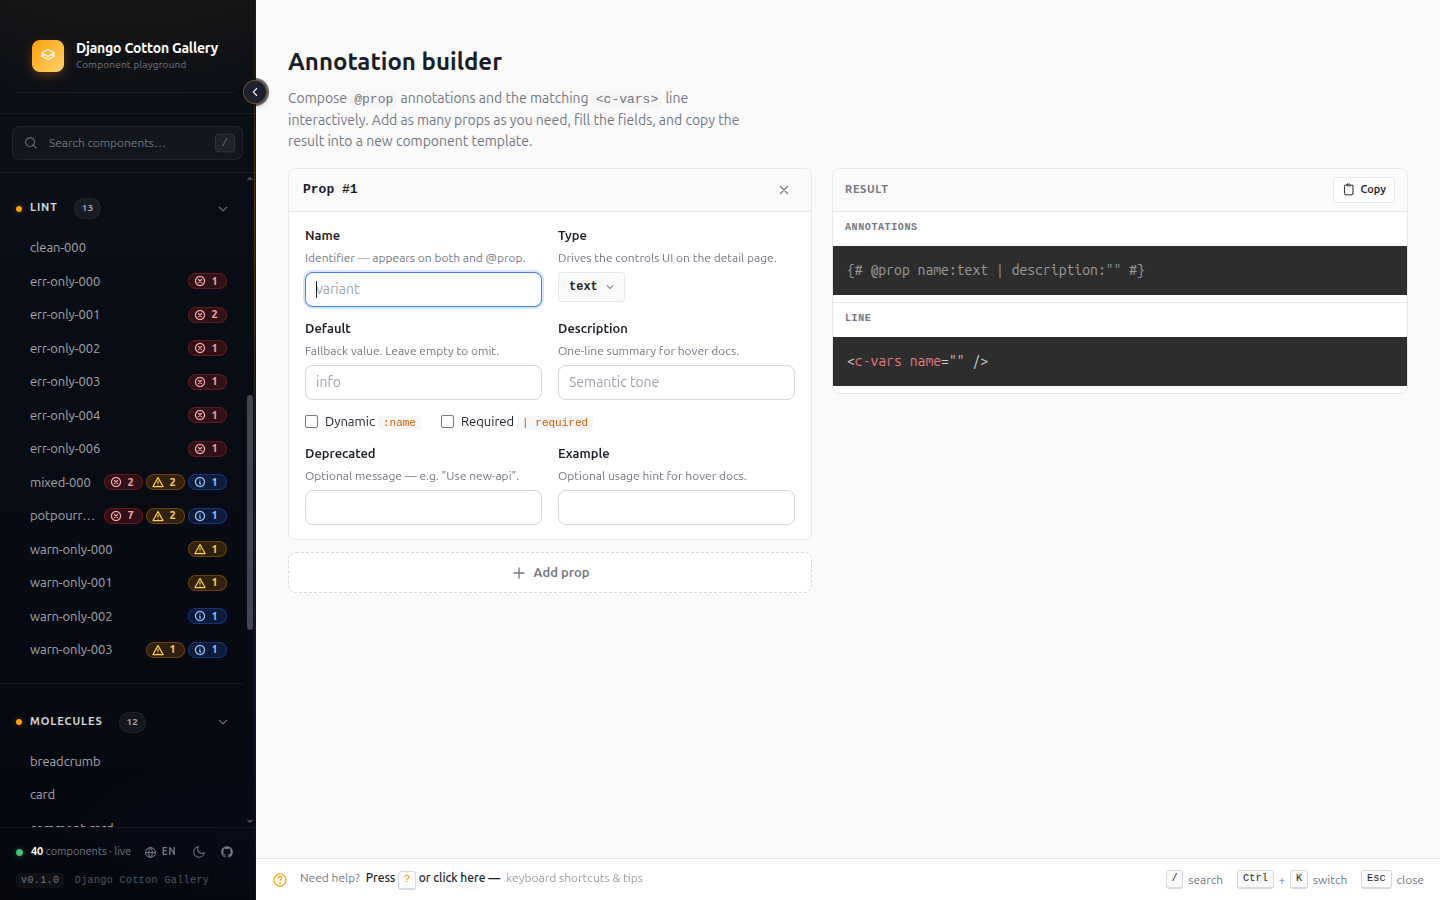Click the annotations code block

[1120, 270]
